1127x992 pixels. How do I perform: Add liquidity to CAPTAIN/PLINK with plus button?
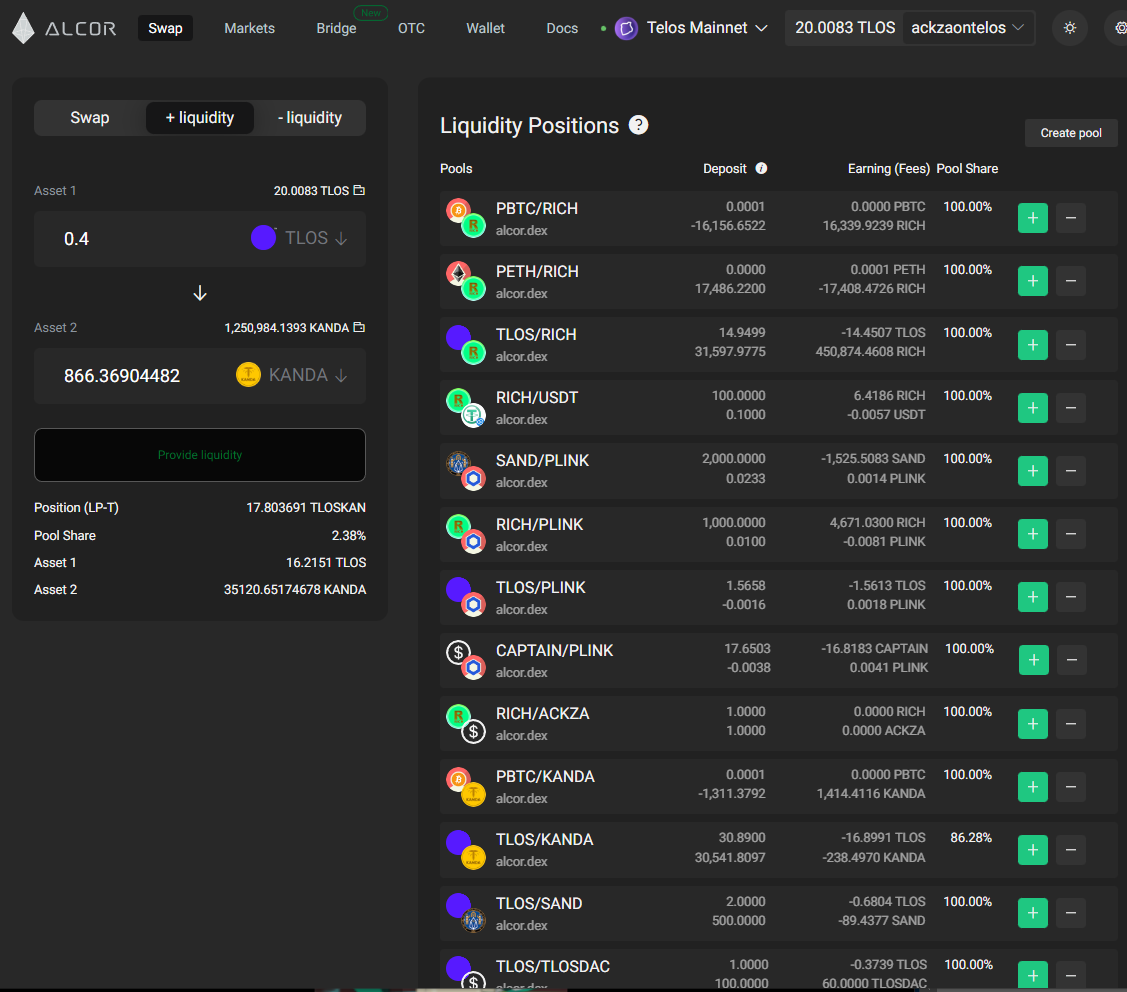click(1034, 660)
